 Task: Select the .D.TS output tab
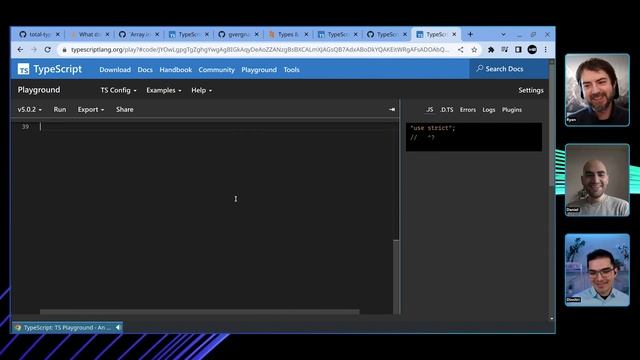pos(447,110)
